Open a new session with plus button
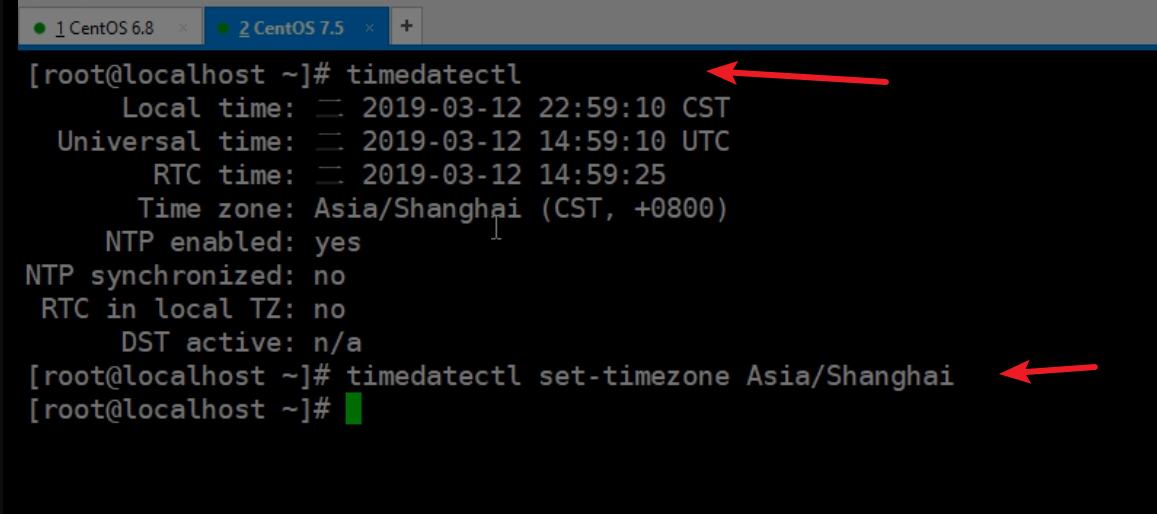The width and height of the screenshot is (1157, 514). pos(406,26)
